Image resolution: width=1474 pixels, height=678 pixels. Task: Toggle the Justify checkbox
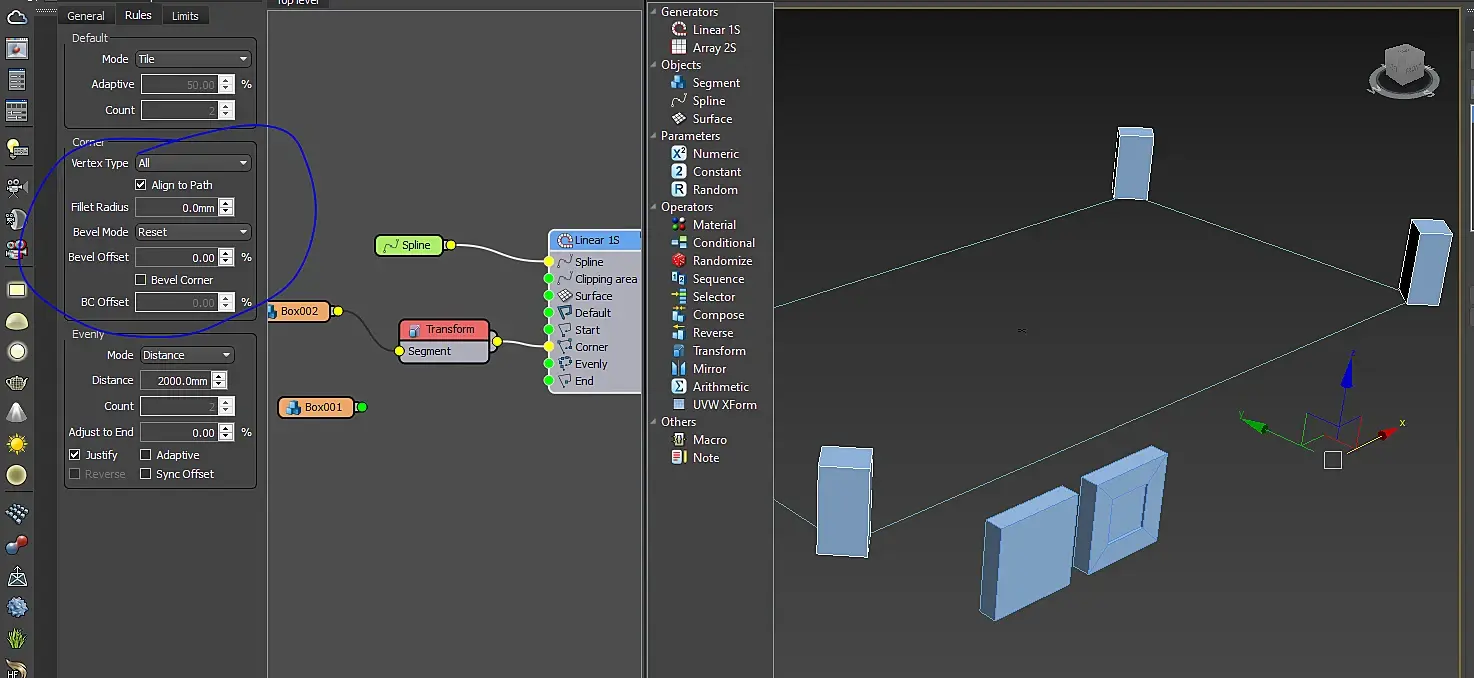click(75, 455)
